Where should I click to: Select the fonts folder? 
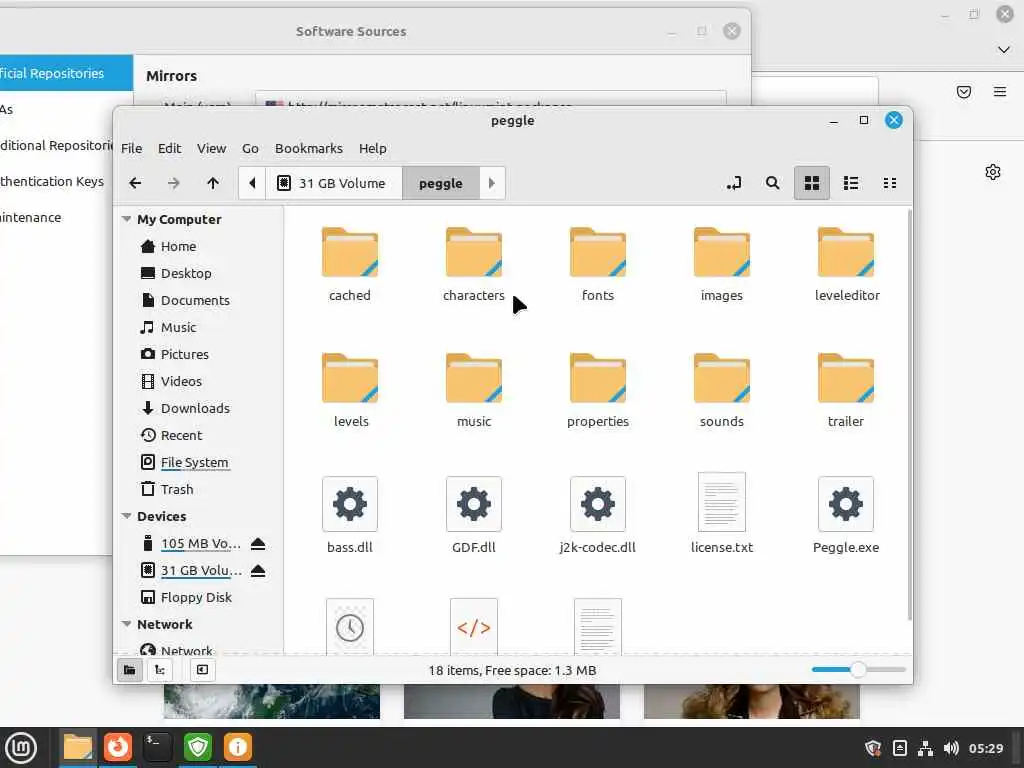click(598, 264)
